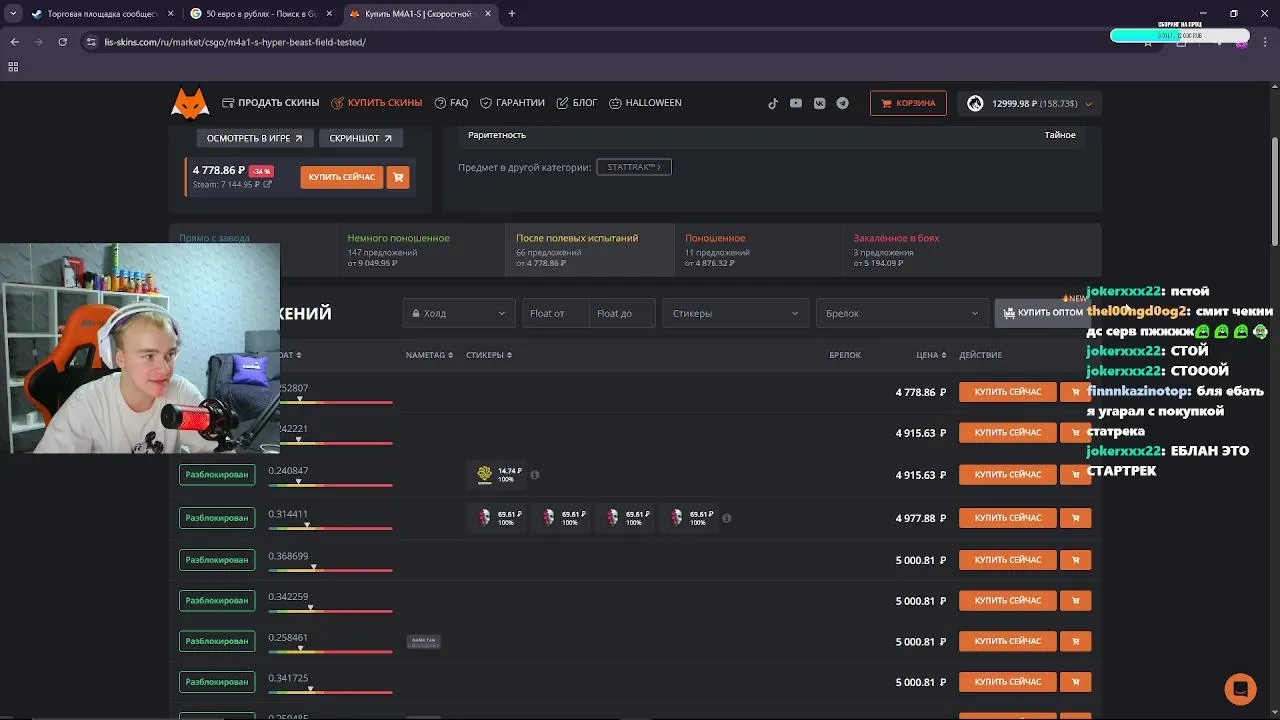Add the 0.368699 float listing to cart
This screenshot has height=720, width=1280.
point(1076,560)
